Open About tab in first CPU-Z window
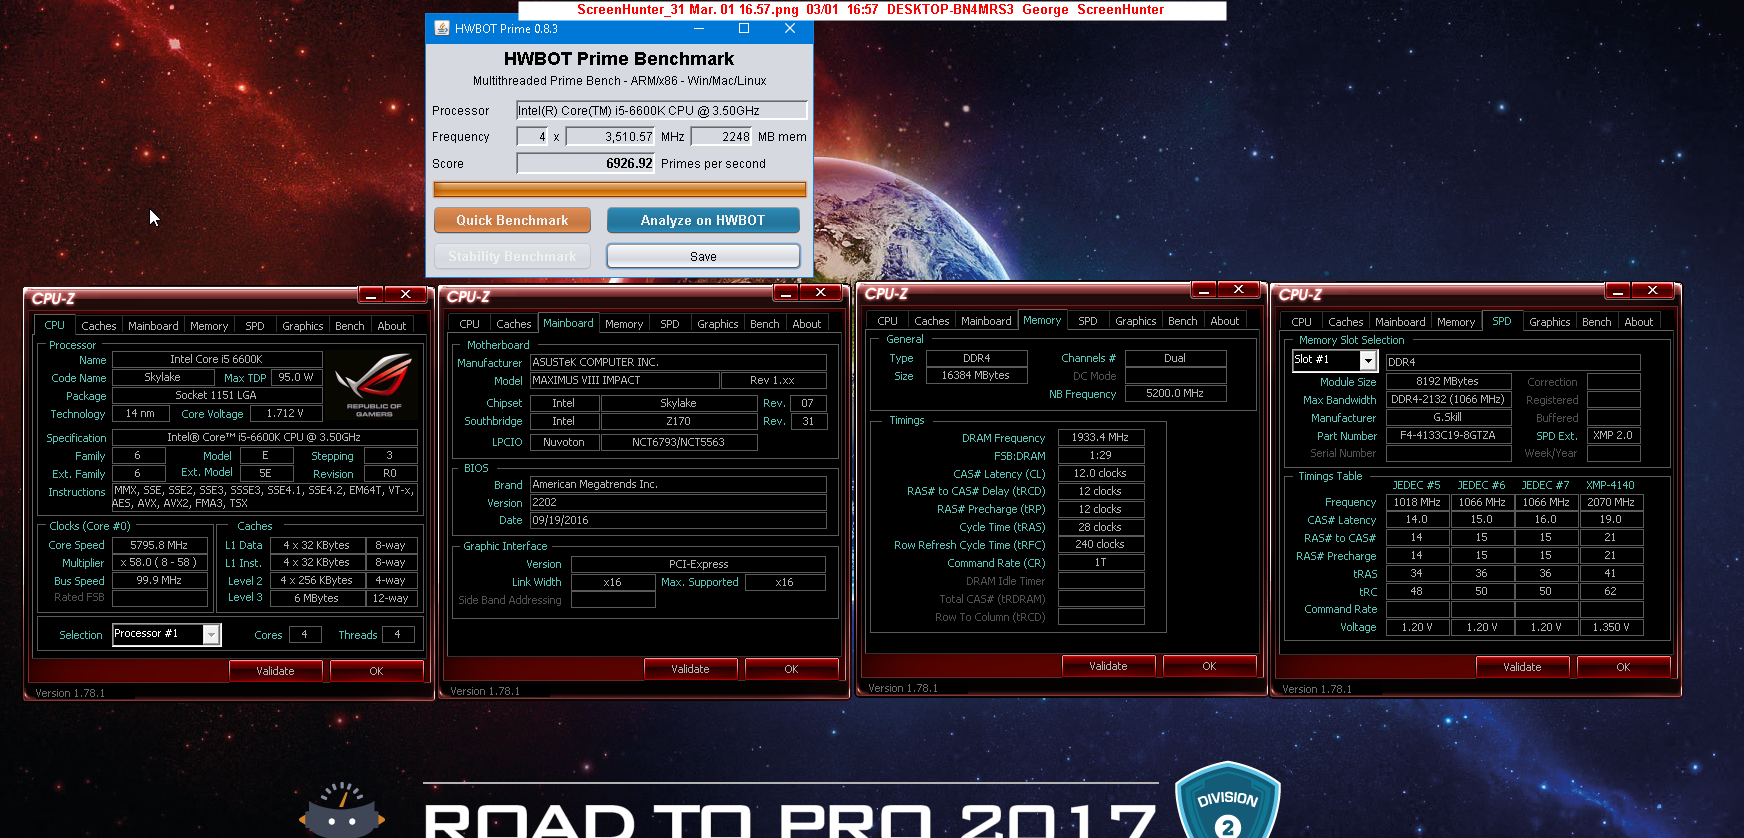Viewport: 1744px width, 838px height. pos(392,326)
